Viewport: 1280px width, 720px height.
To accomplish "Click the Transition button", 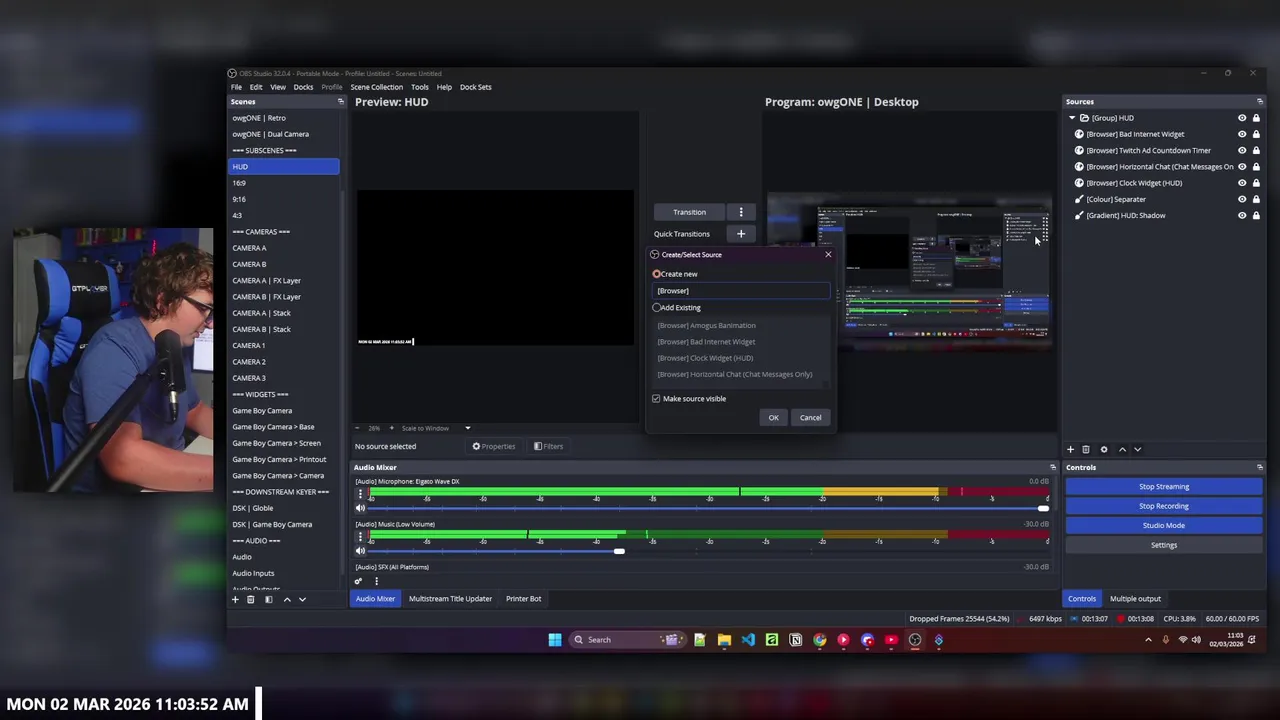I will [x=689, y=212].
